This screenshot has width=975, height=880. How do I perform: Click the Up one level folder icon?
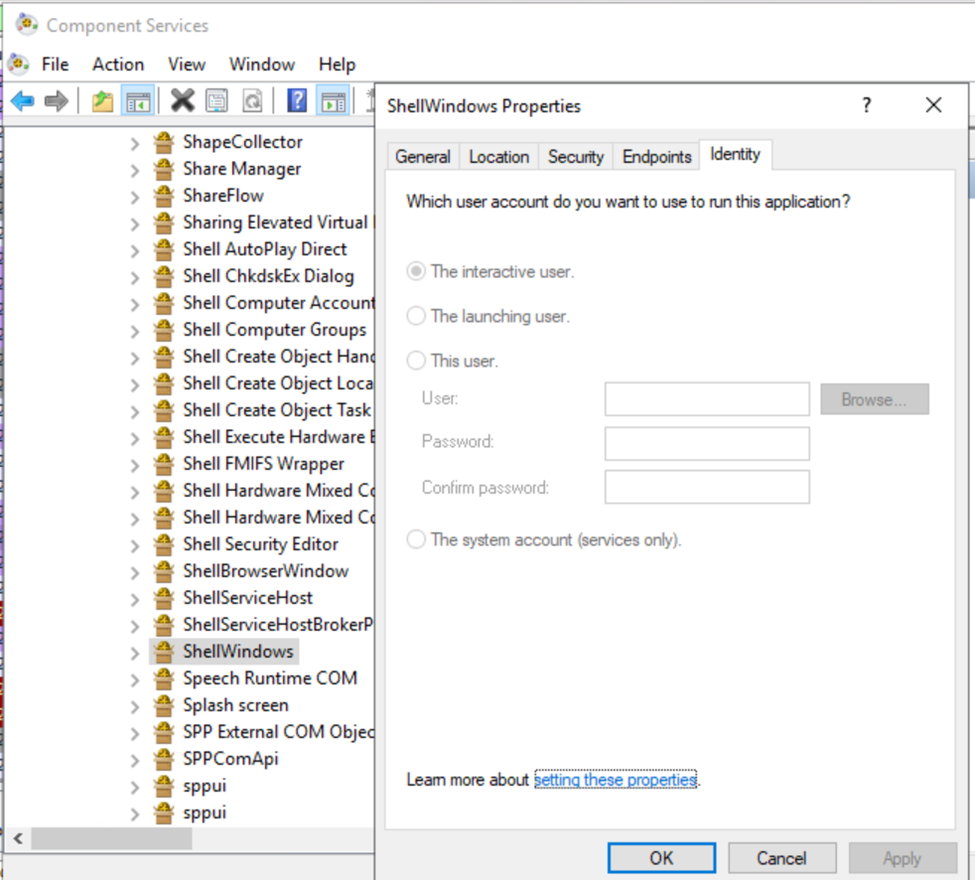click(103, 101)
